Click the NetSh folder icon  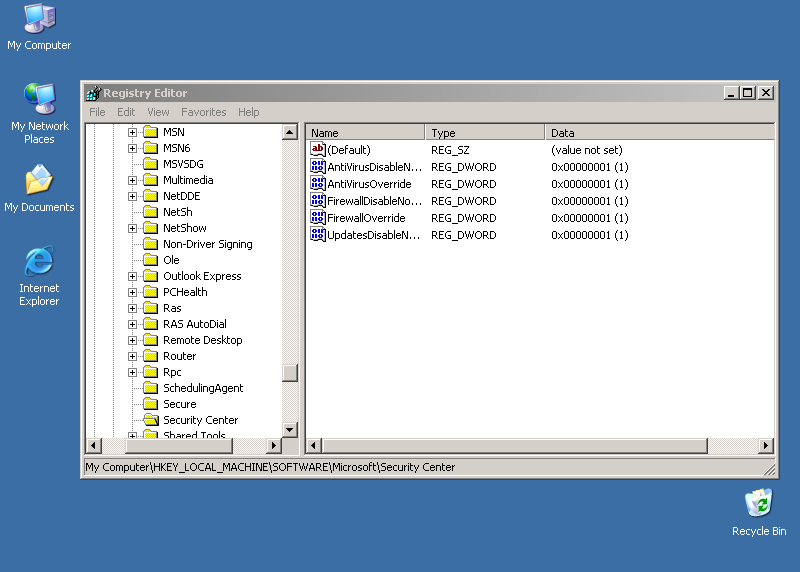(151, 212)
